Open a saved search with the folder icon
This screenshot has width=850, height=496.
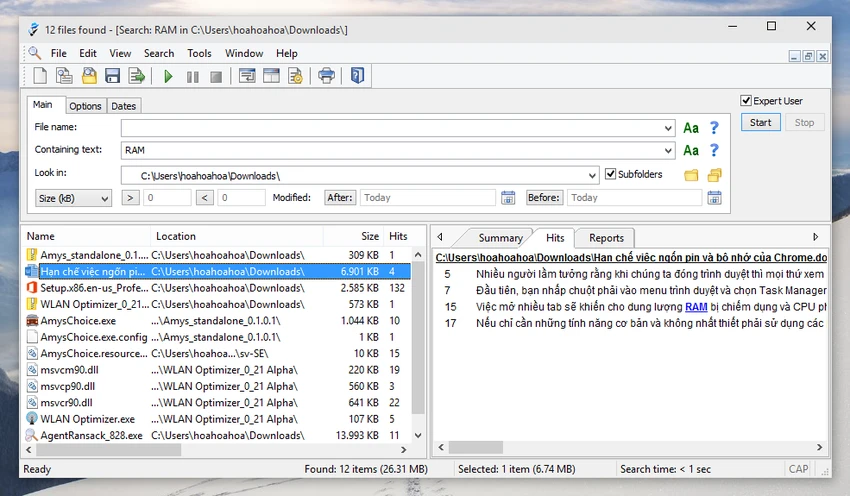(89, 76)
